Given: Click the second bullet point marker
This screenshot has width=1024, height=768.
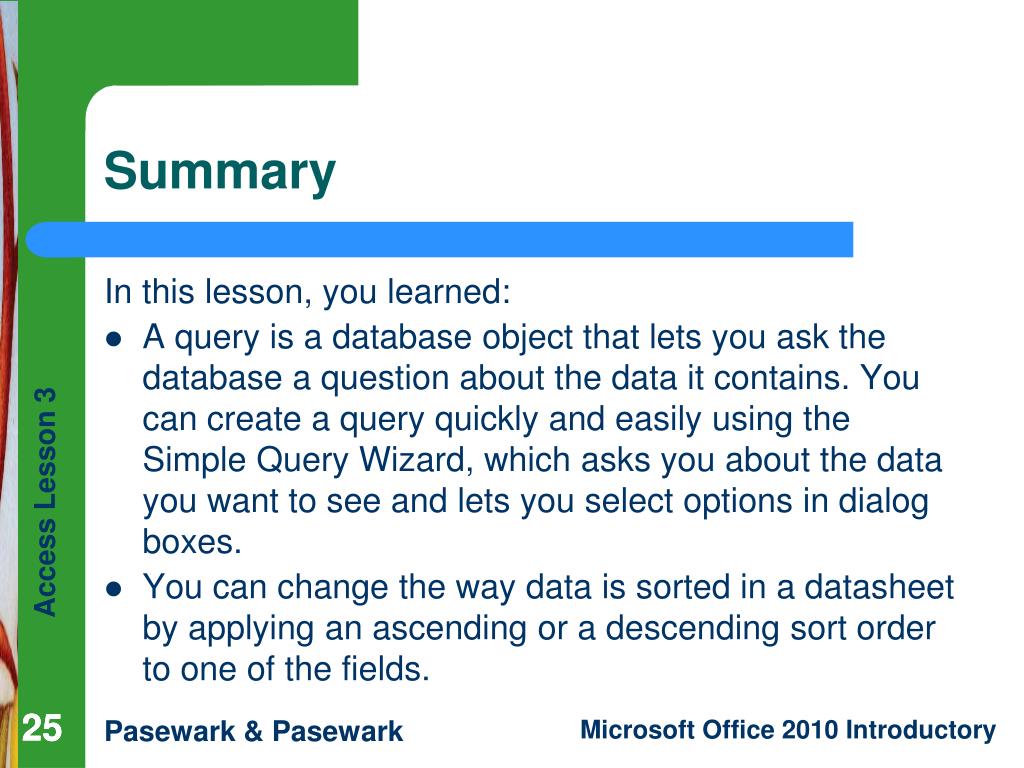Looking at the screenshot, I should tap(114, 589).
